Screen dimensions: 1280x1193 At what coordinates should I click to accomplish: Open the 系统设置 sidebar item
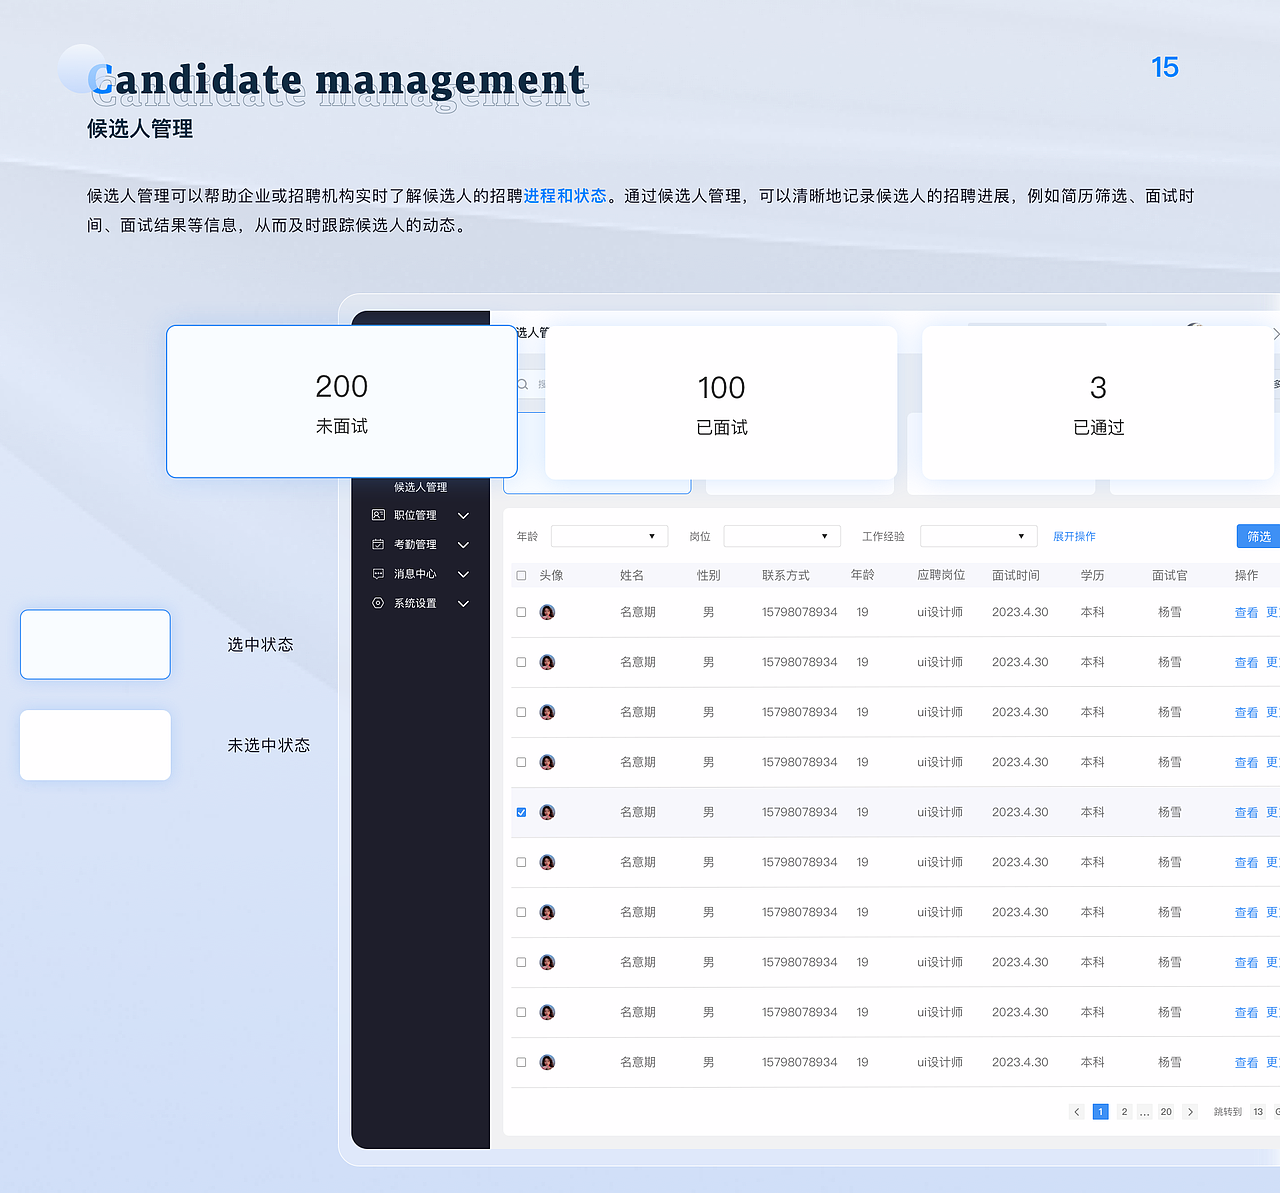(x=415, y=603)
